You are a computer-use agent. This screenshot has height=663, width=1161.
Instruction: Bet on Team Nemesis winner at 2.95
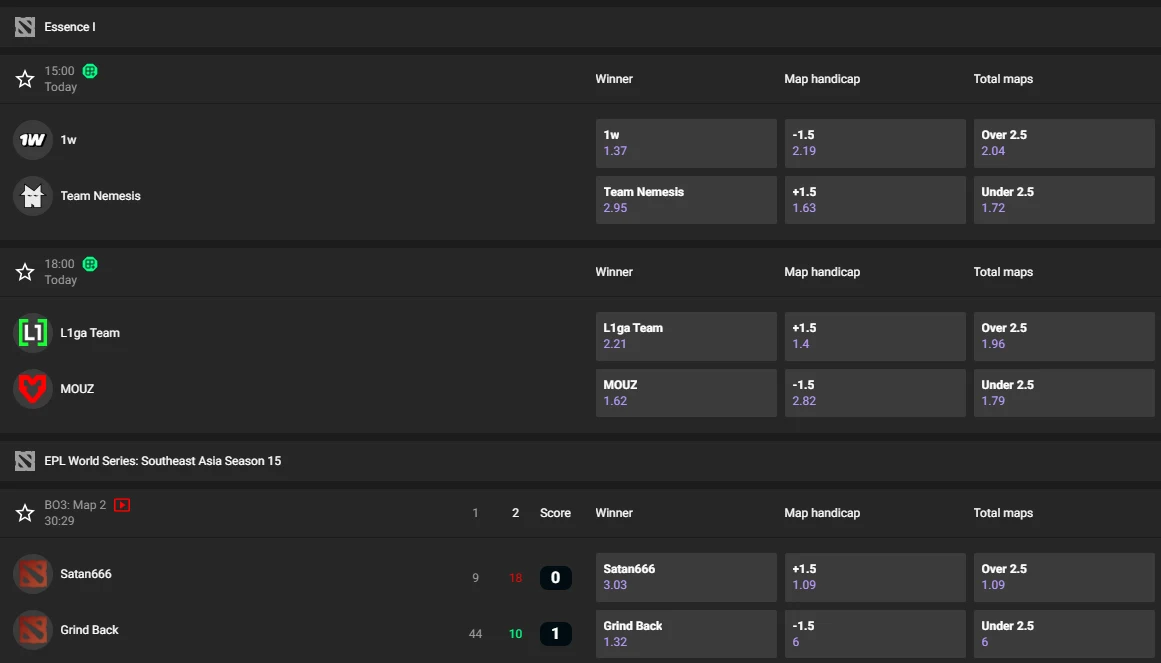coord(686,199)
